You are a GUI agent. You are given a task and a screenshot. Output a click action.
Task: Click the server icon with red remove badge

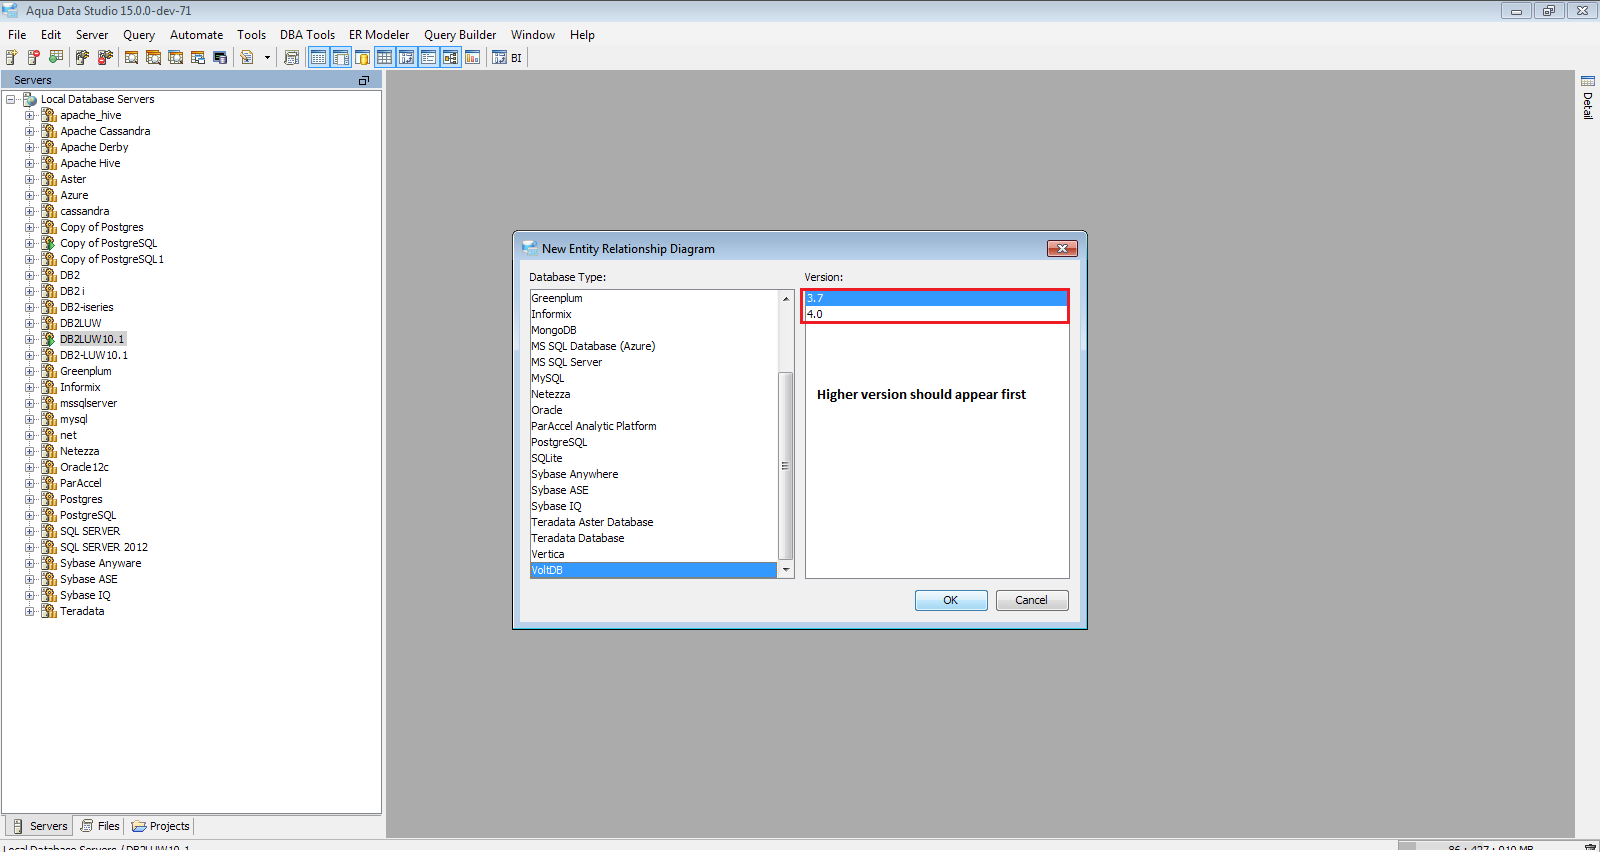34,58
